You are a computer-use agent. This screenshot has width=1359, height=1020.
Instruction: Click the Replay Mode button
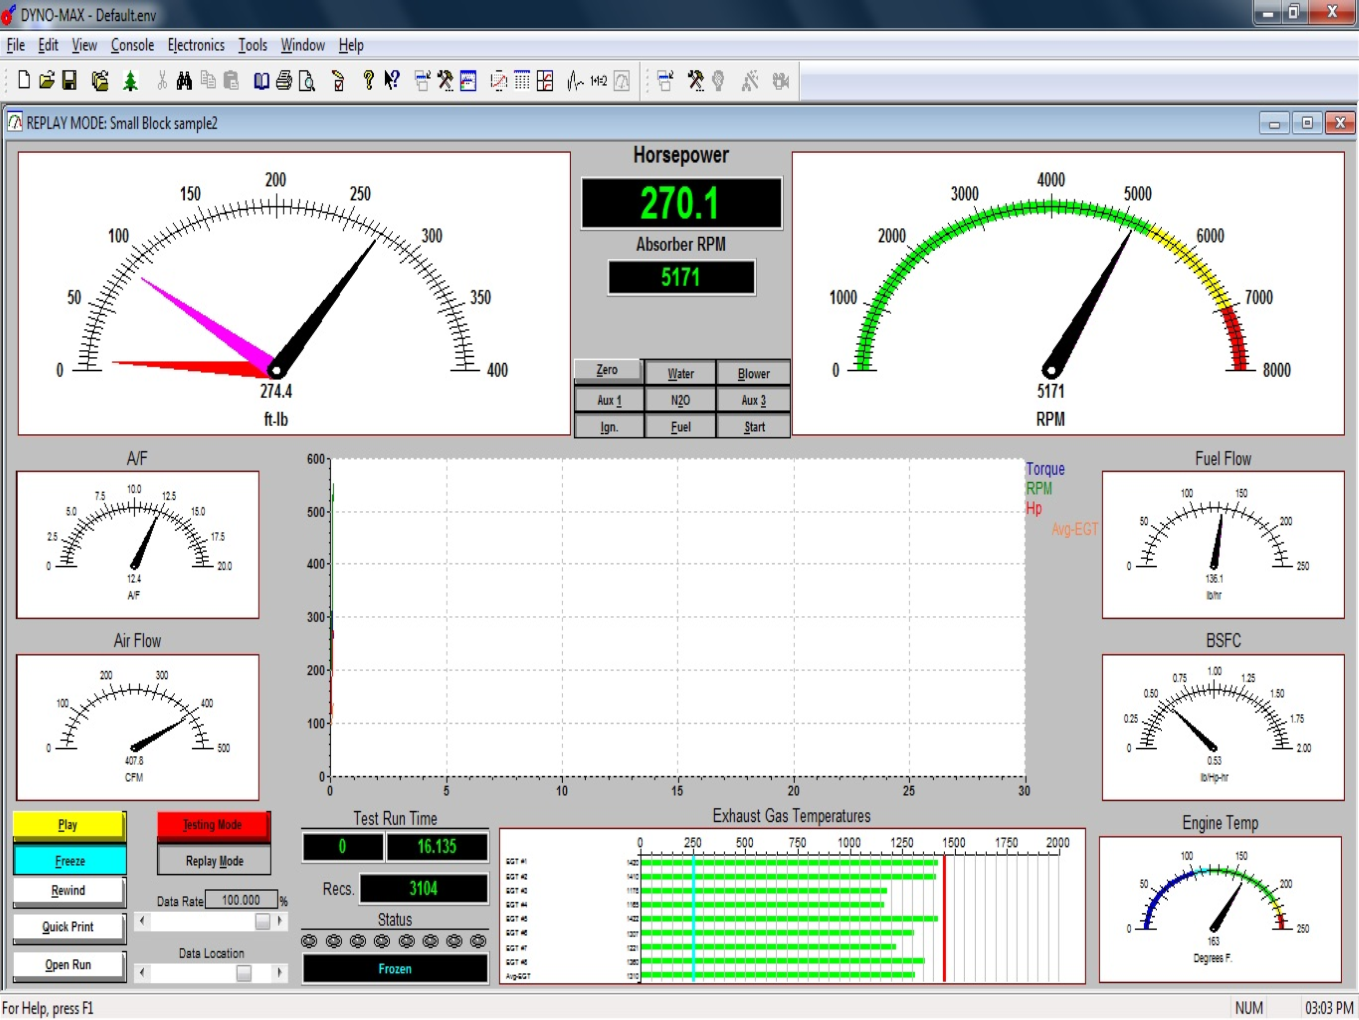point(214,861)
